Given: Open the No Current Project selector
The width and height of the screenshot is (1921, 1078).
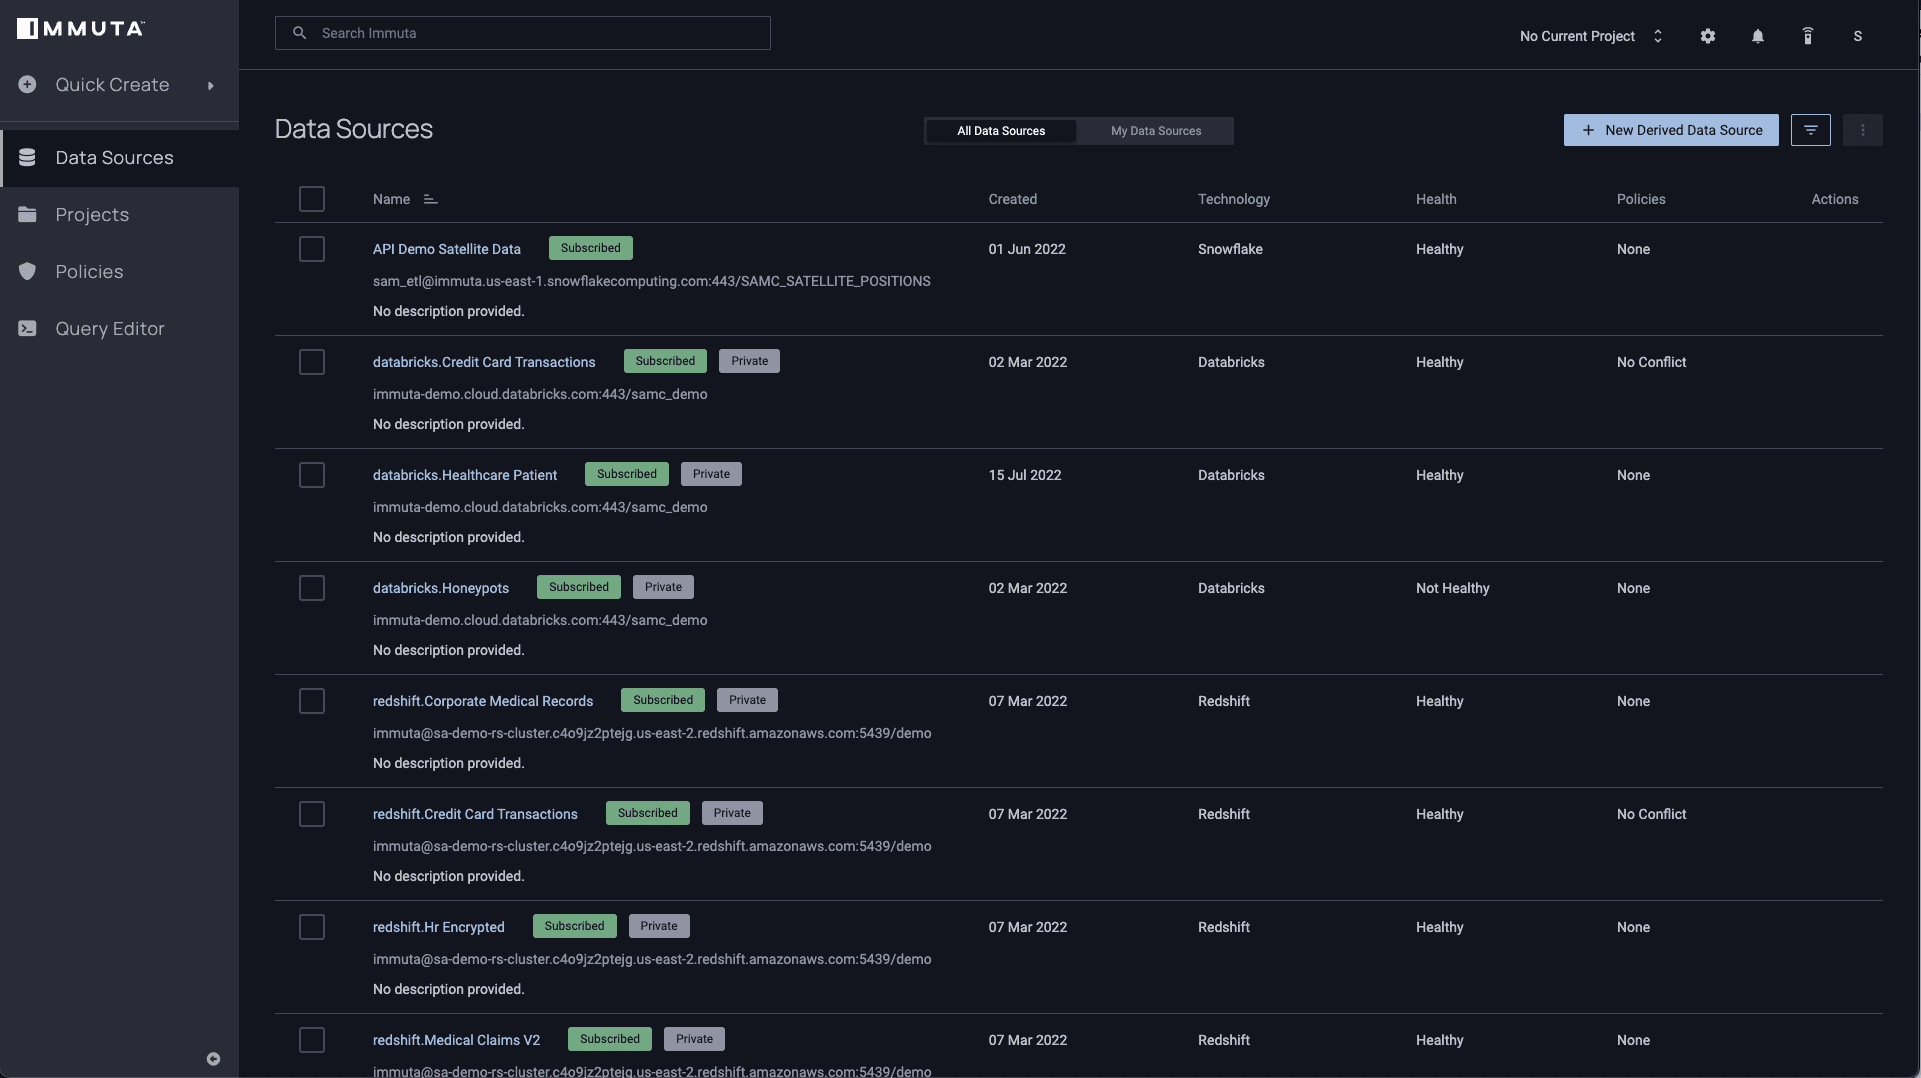Looking at the screenshot, I should point(1590,36).
